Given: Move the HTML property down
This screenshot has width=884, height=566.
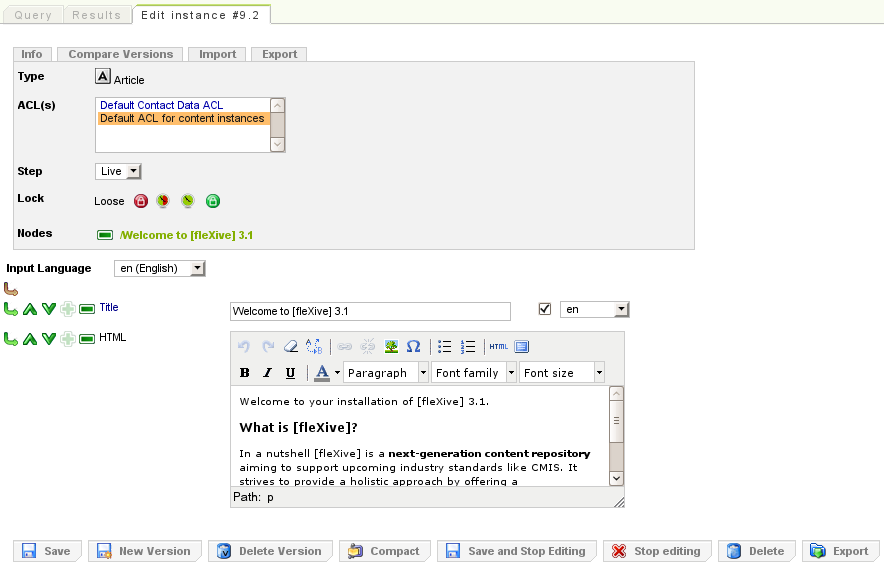Looking at the screenshot, I should click(49, 338).
